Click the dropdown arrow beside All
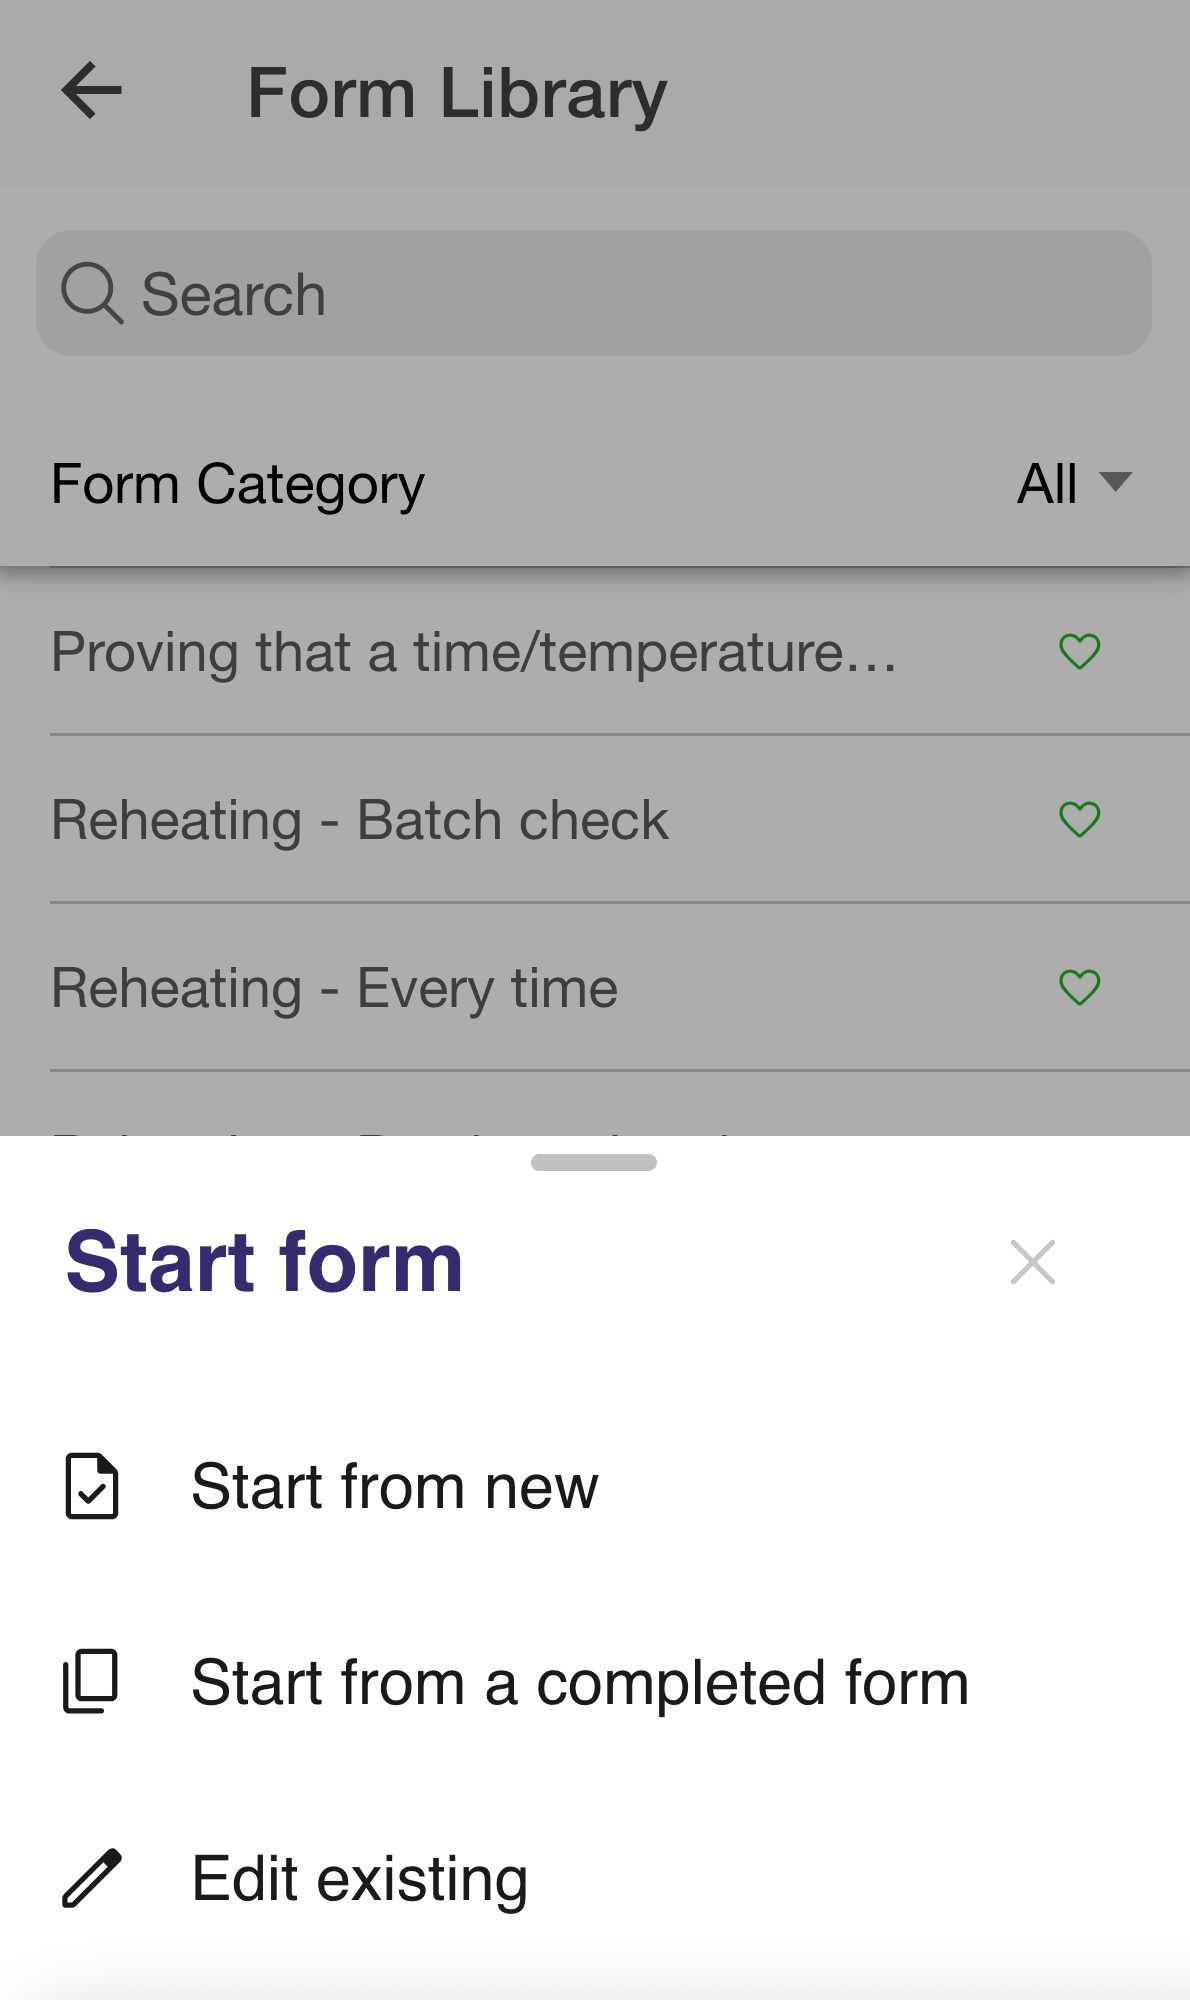1190x2000 pixels. [1115, 482]
